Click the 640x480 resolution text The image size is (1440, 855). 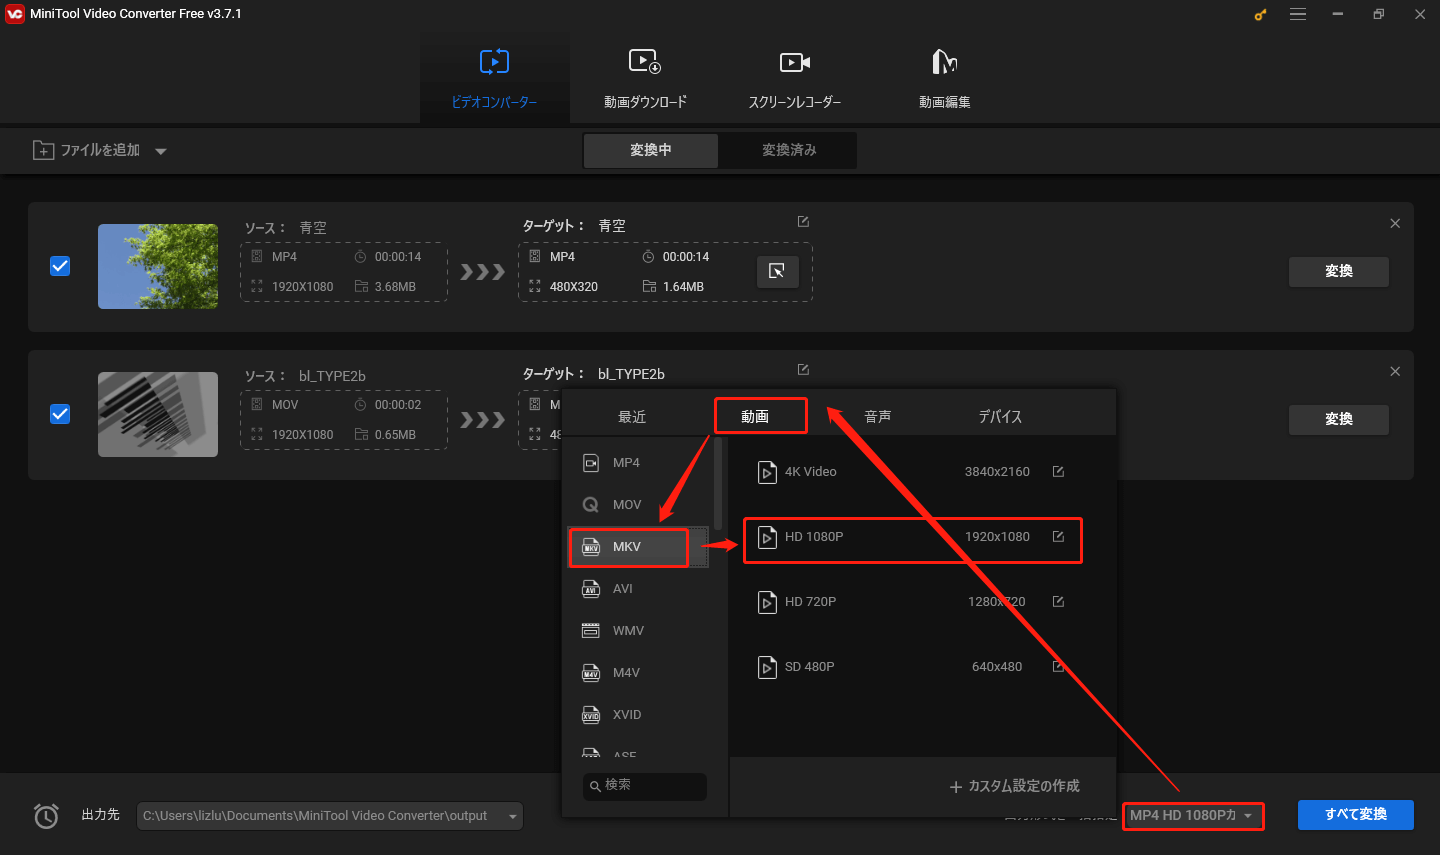(997, 667)
